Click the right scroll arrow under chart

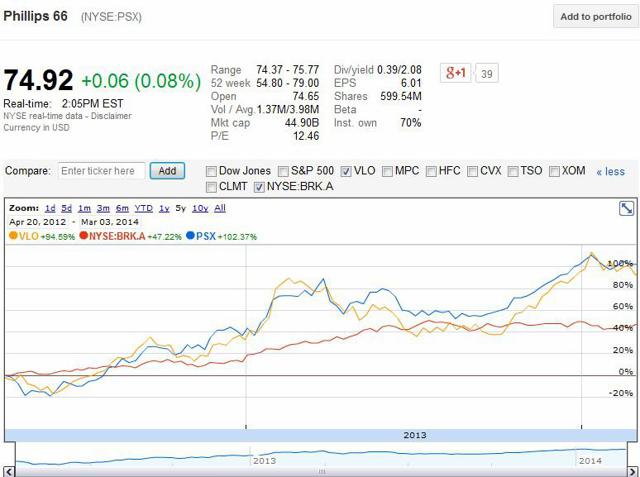coord(632,472)
